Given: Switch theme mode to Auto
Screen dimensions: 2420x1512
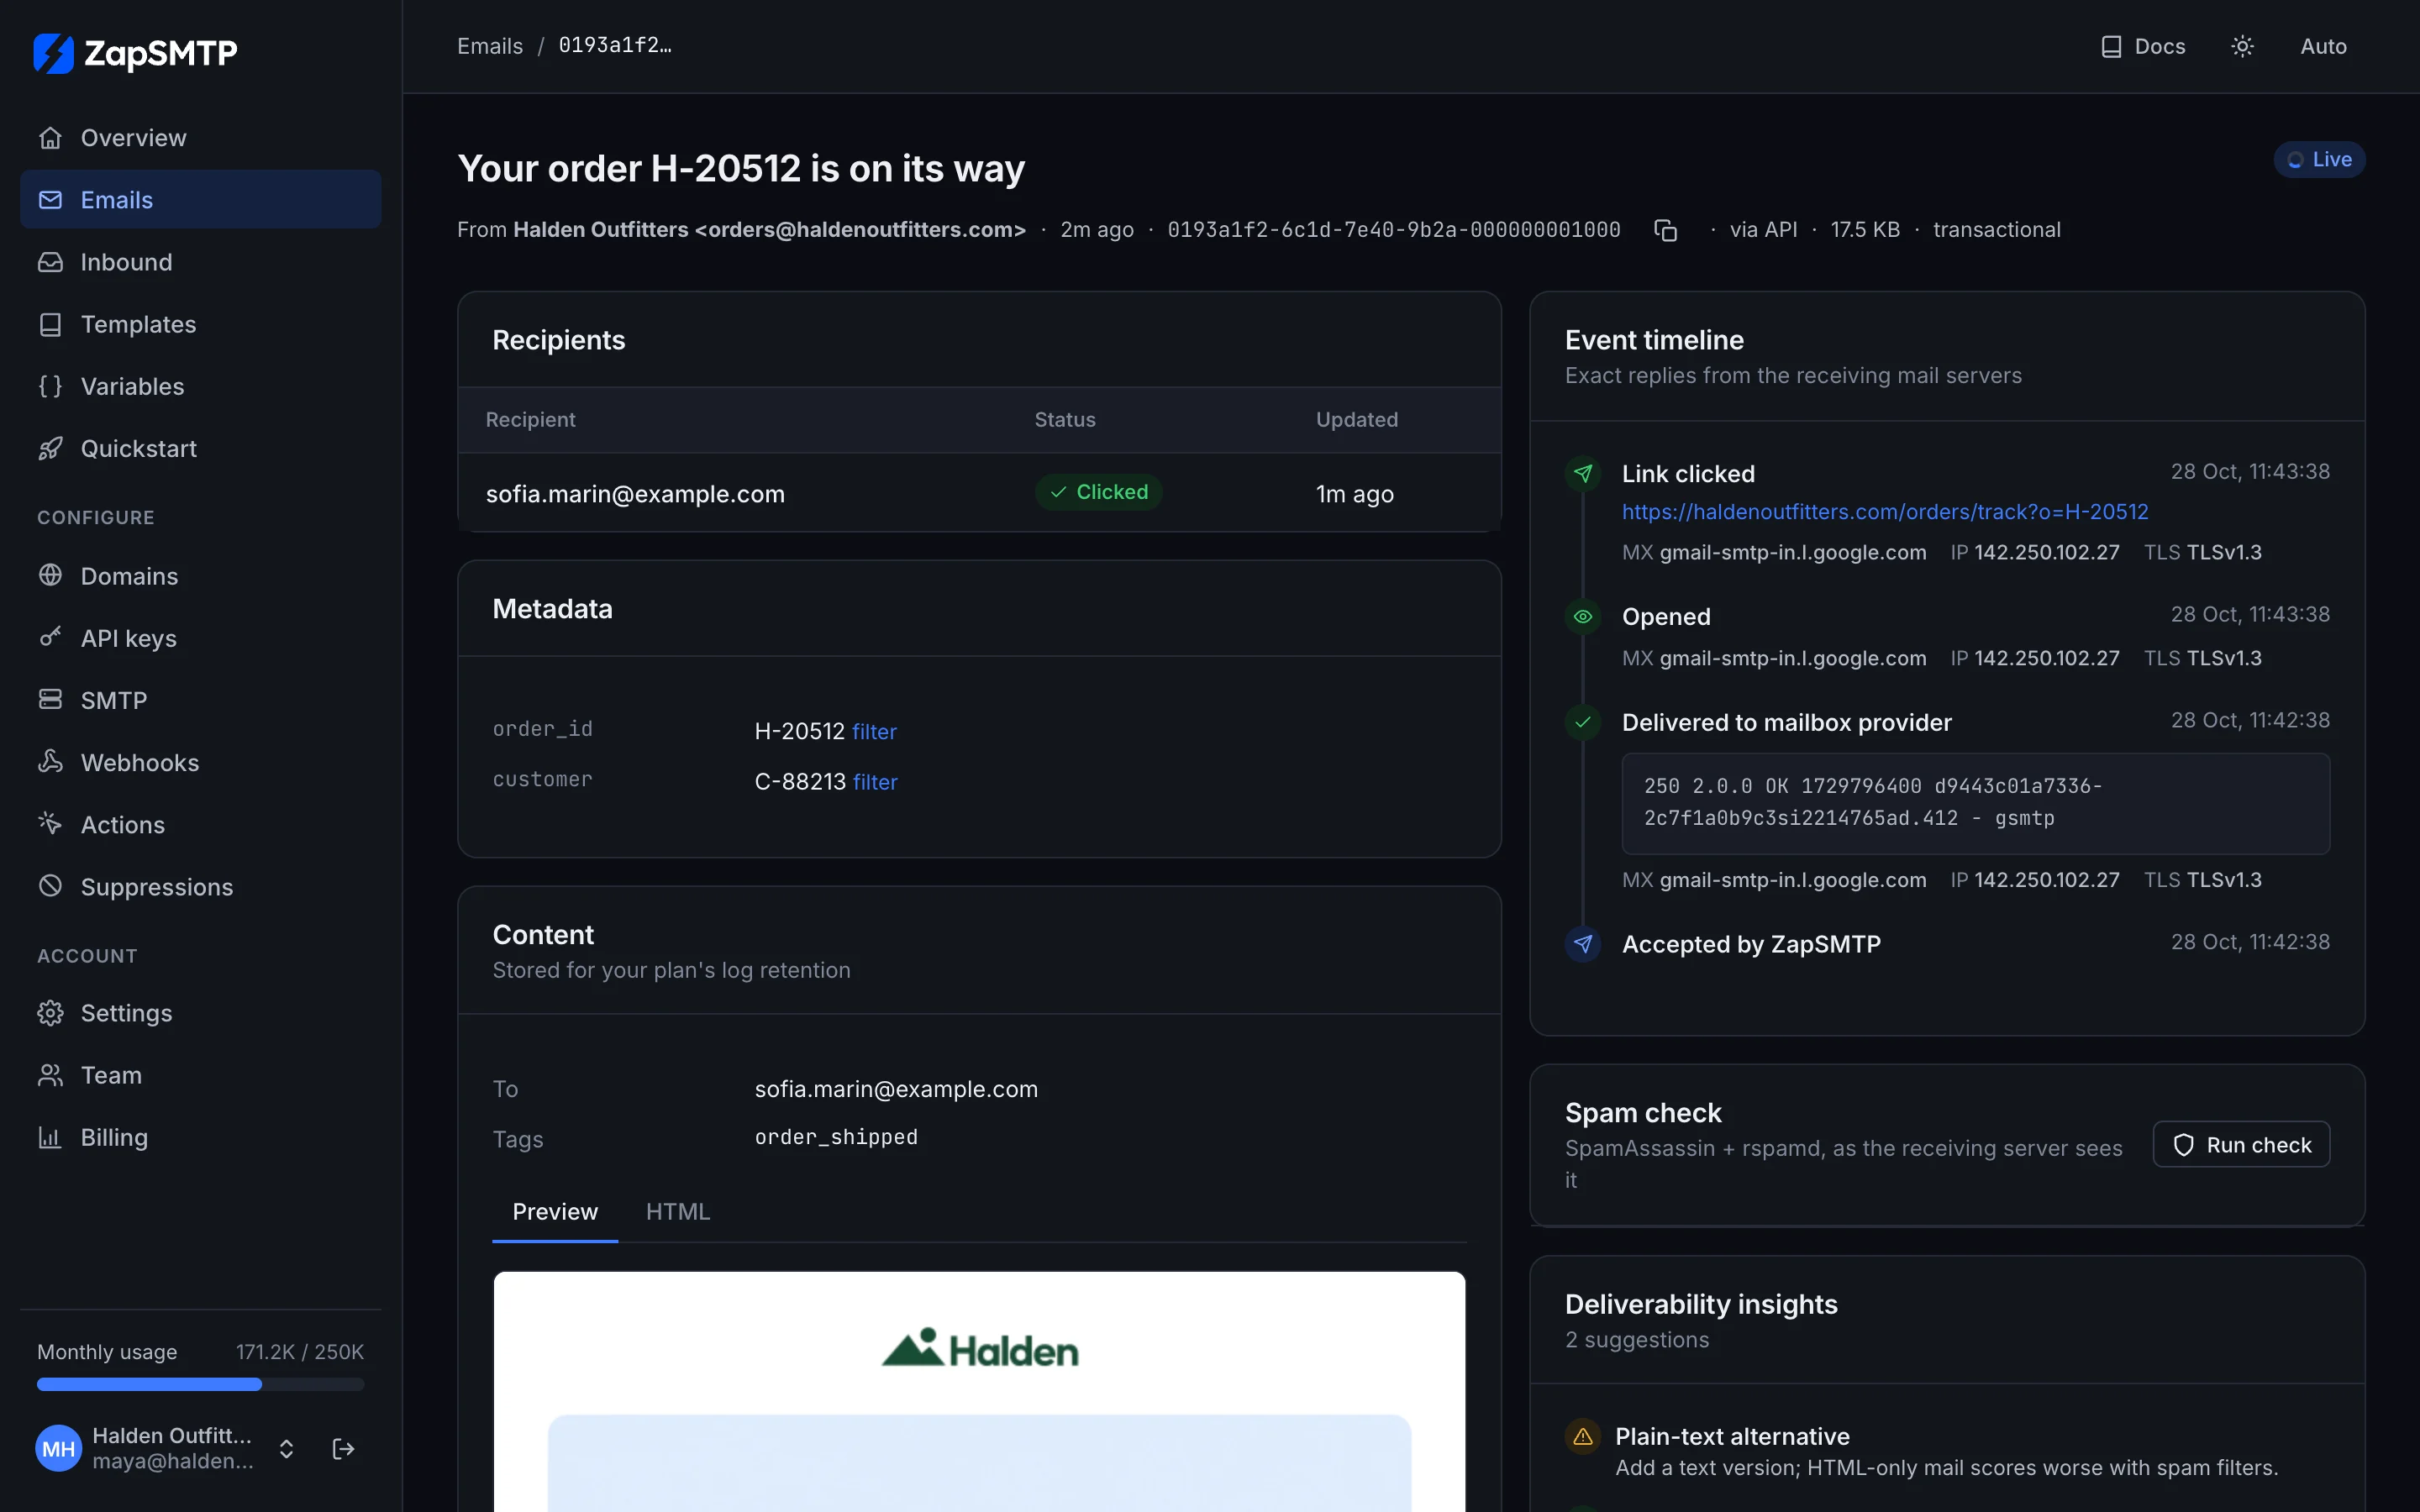Looking at the screenshot, I should coord(2323,46).
